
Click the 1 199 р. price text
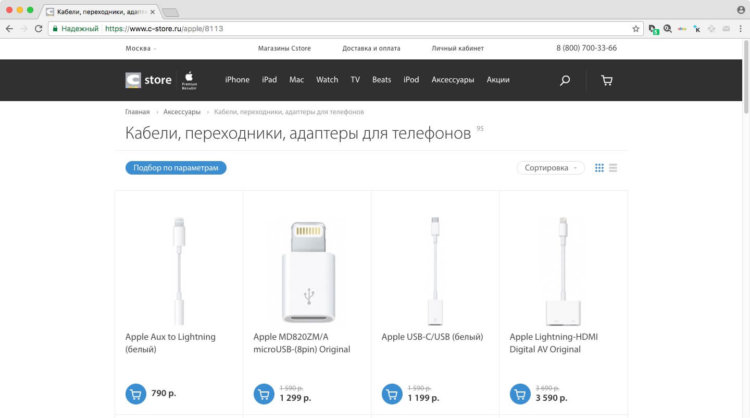pyautogui.click(x=423, y=398)
